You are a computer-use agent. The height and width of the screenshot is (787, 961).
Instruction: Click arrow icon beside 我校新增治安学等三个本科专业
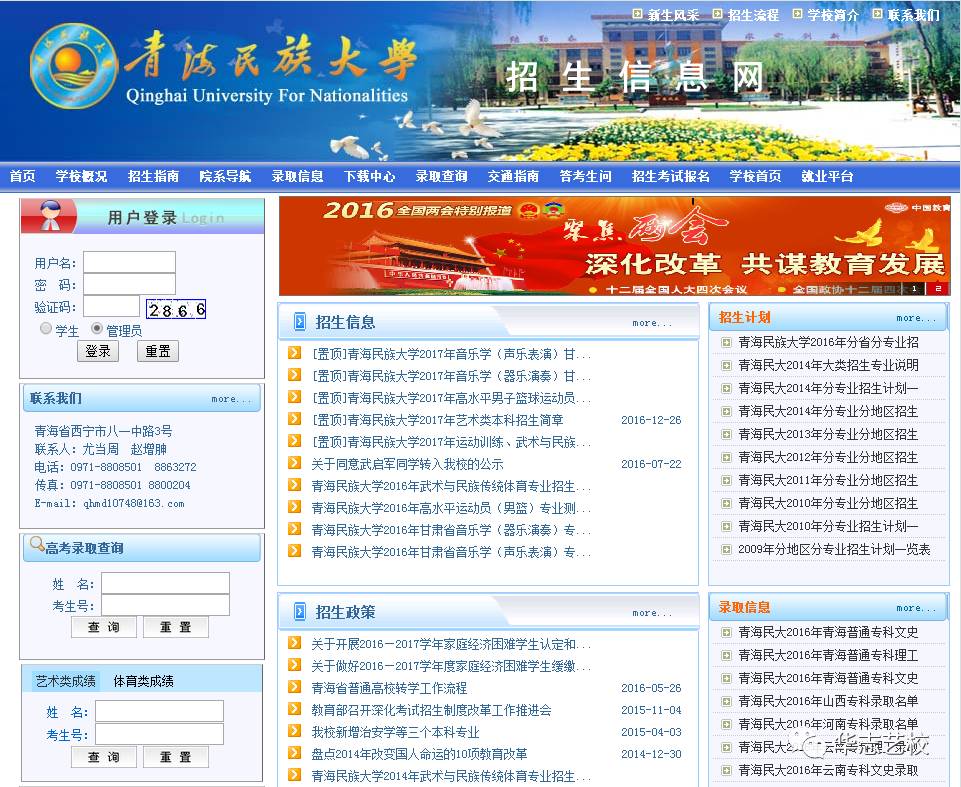click(x=295, y=731)
